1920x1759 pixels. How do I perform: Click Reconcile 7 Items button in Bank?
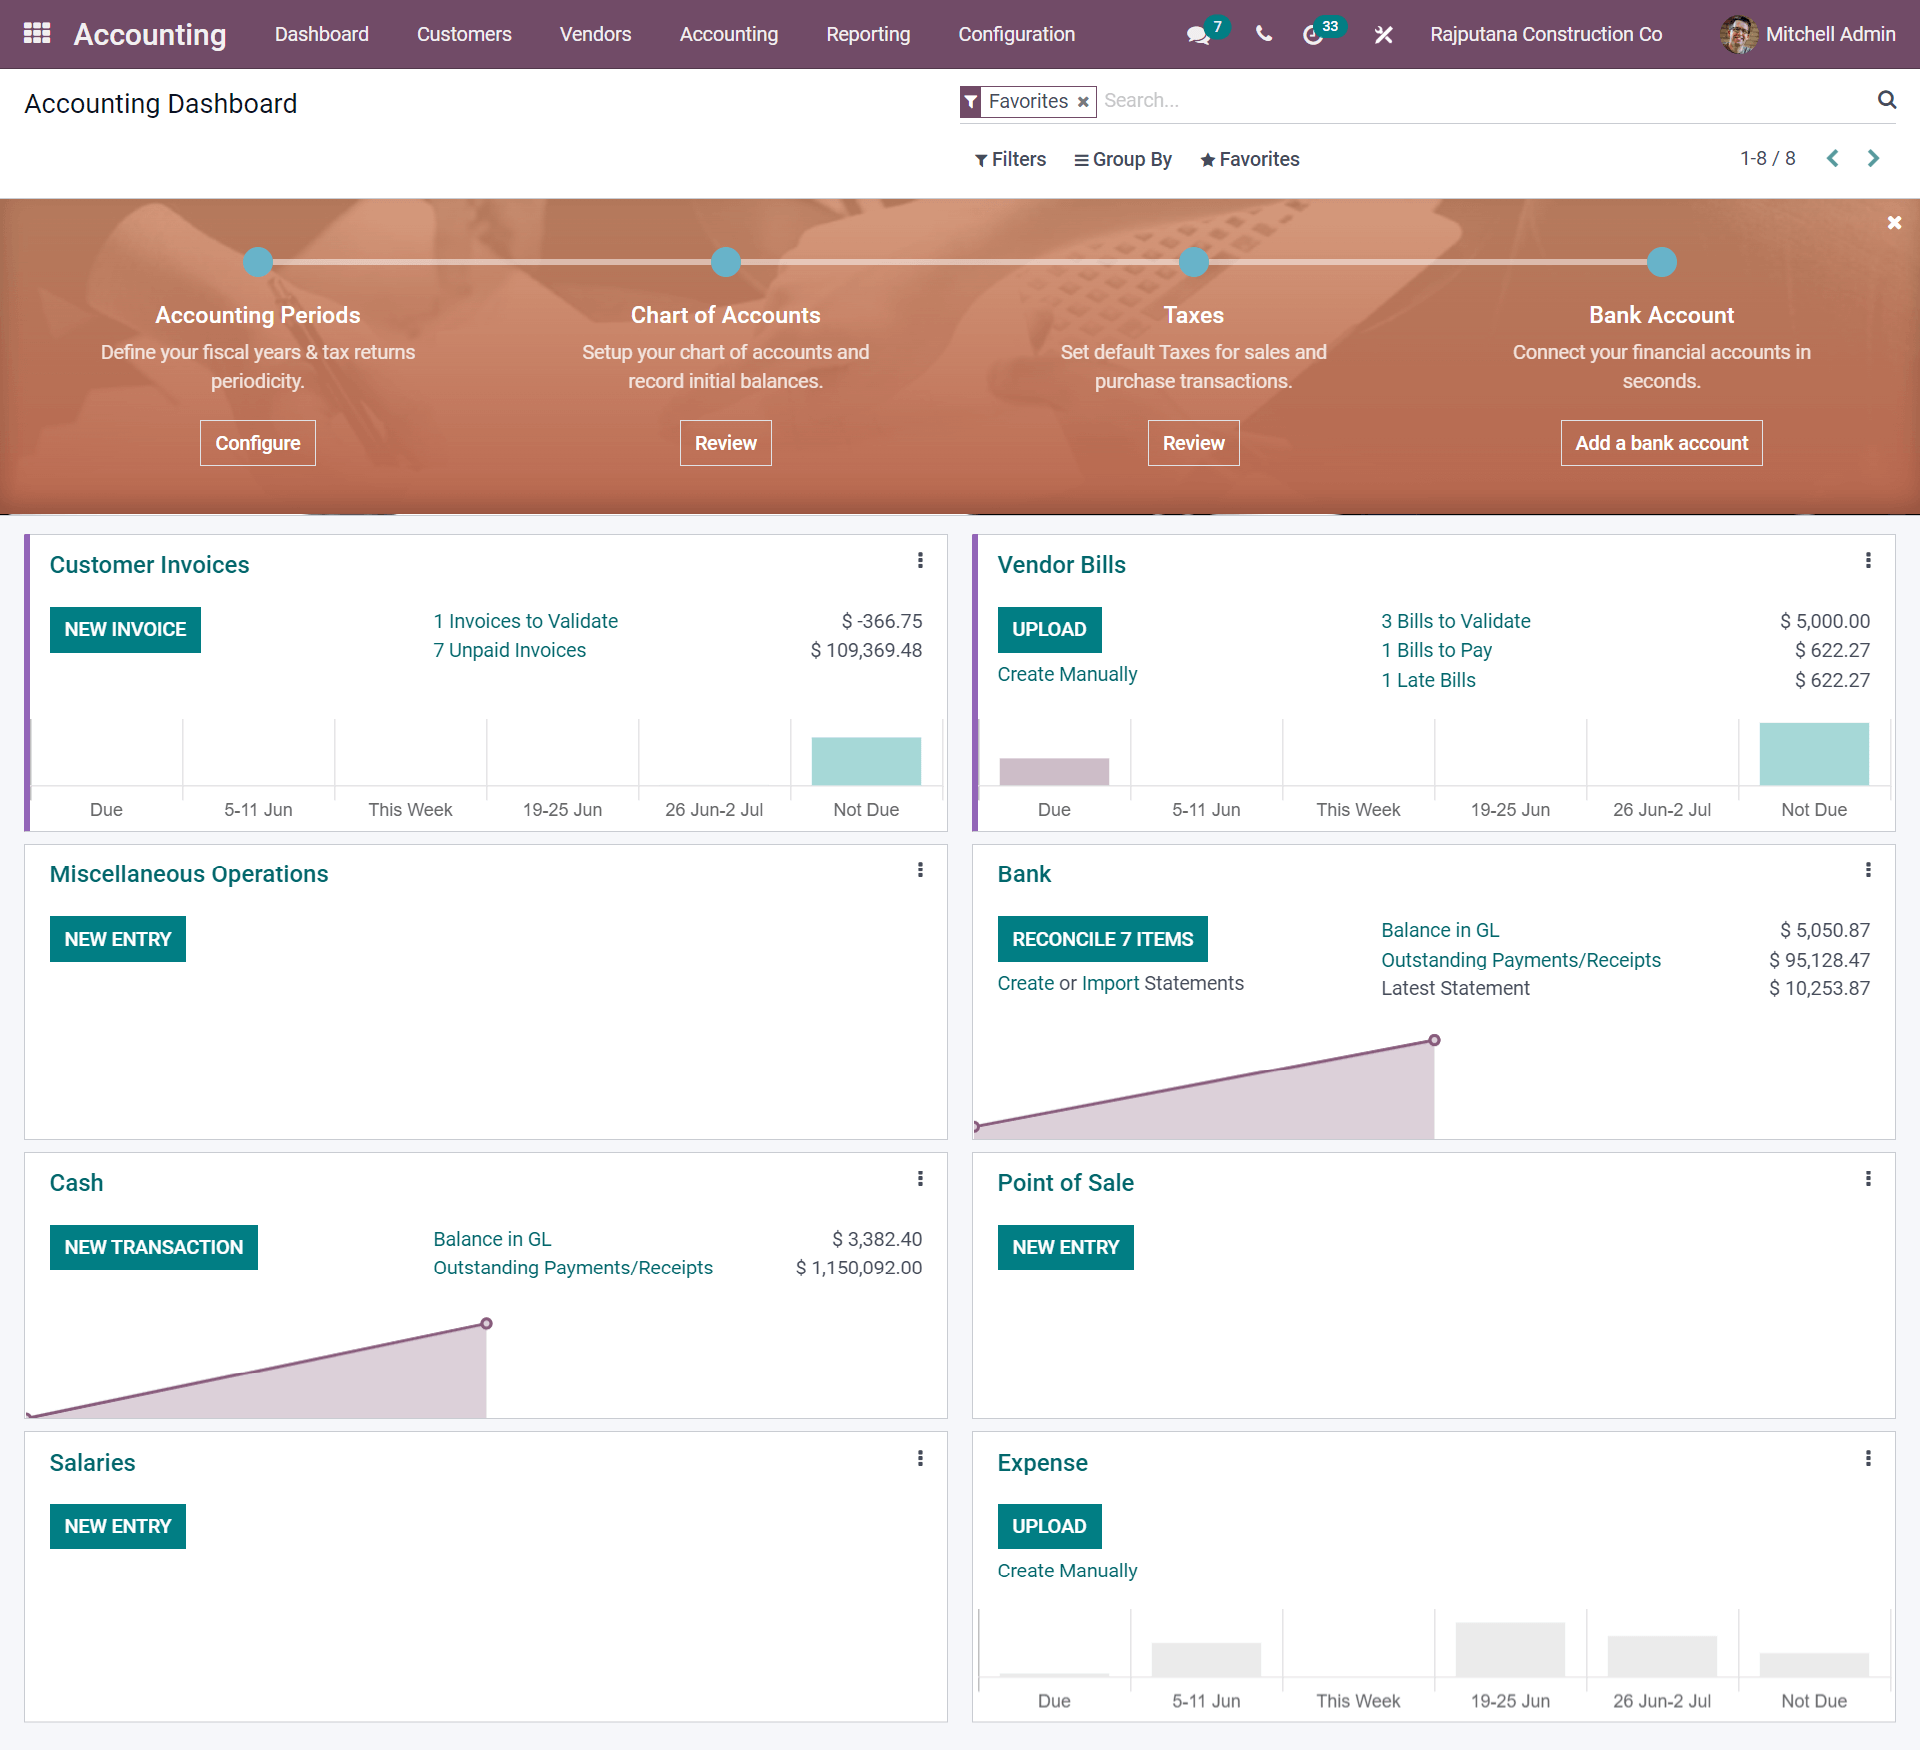[1100, 938]
